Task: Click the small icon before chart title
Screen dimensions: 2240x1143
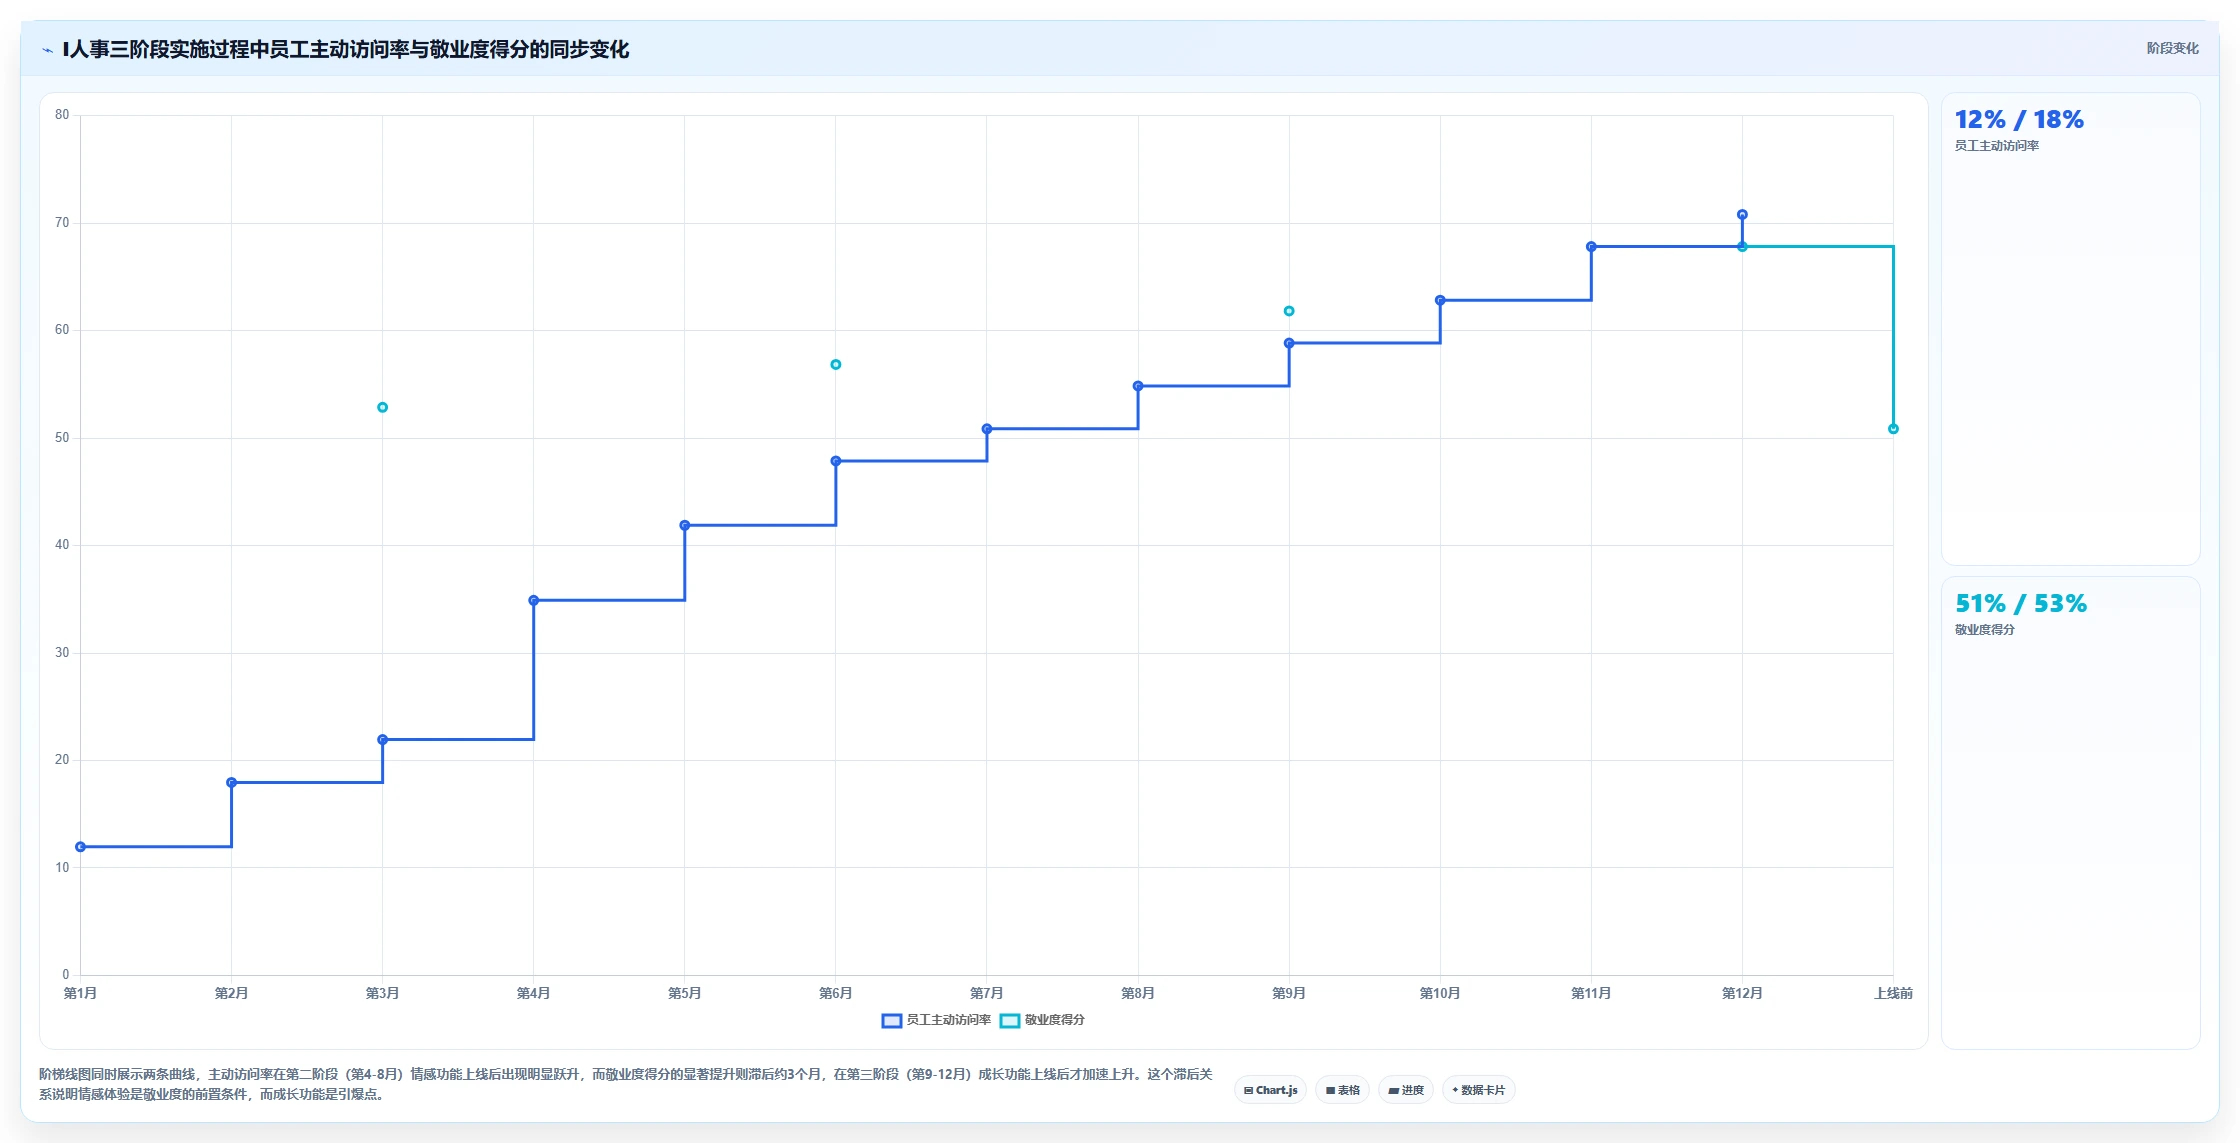Action: click(x=47, y=50)
